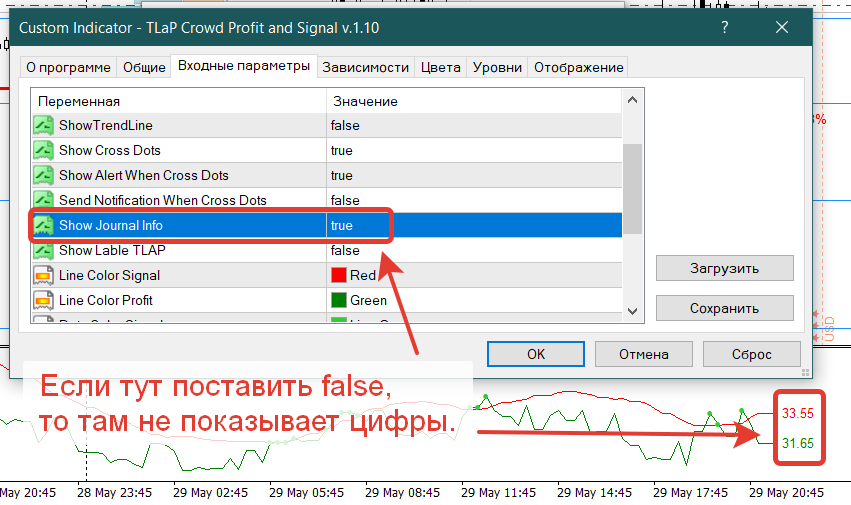
Task: Select the ShowTrendLine variable name
Action: point(106,125)
